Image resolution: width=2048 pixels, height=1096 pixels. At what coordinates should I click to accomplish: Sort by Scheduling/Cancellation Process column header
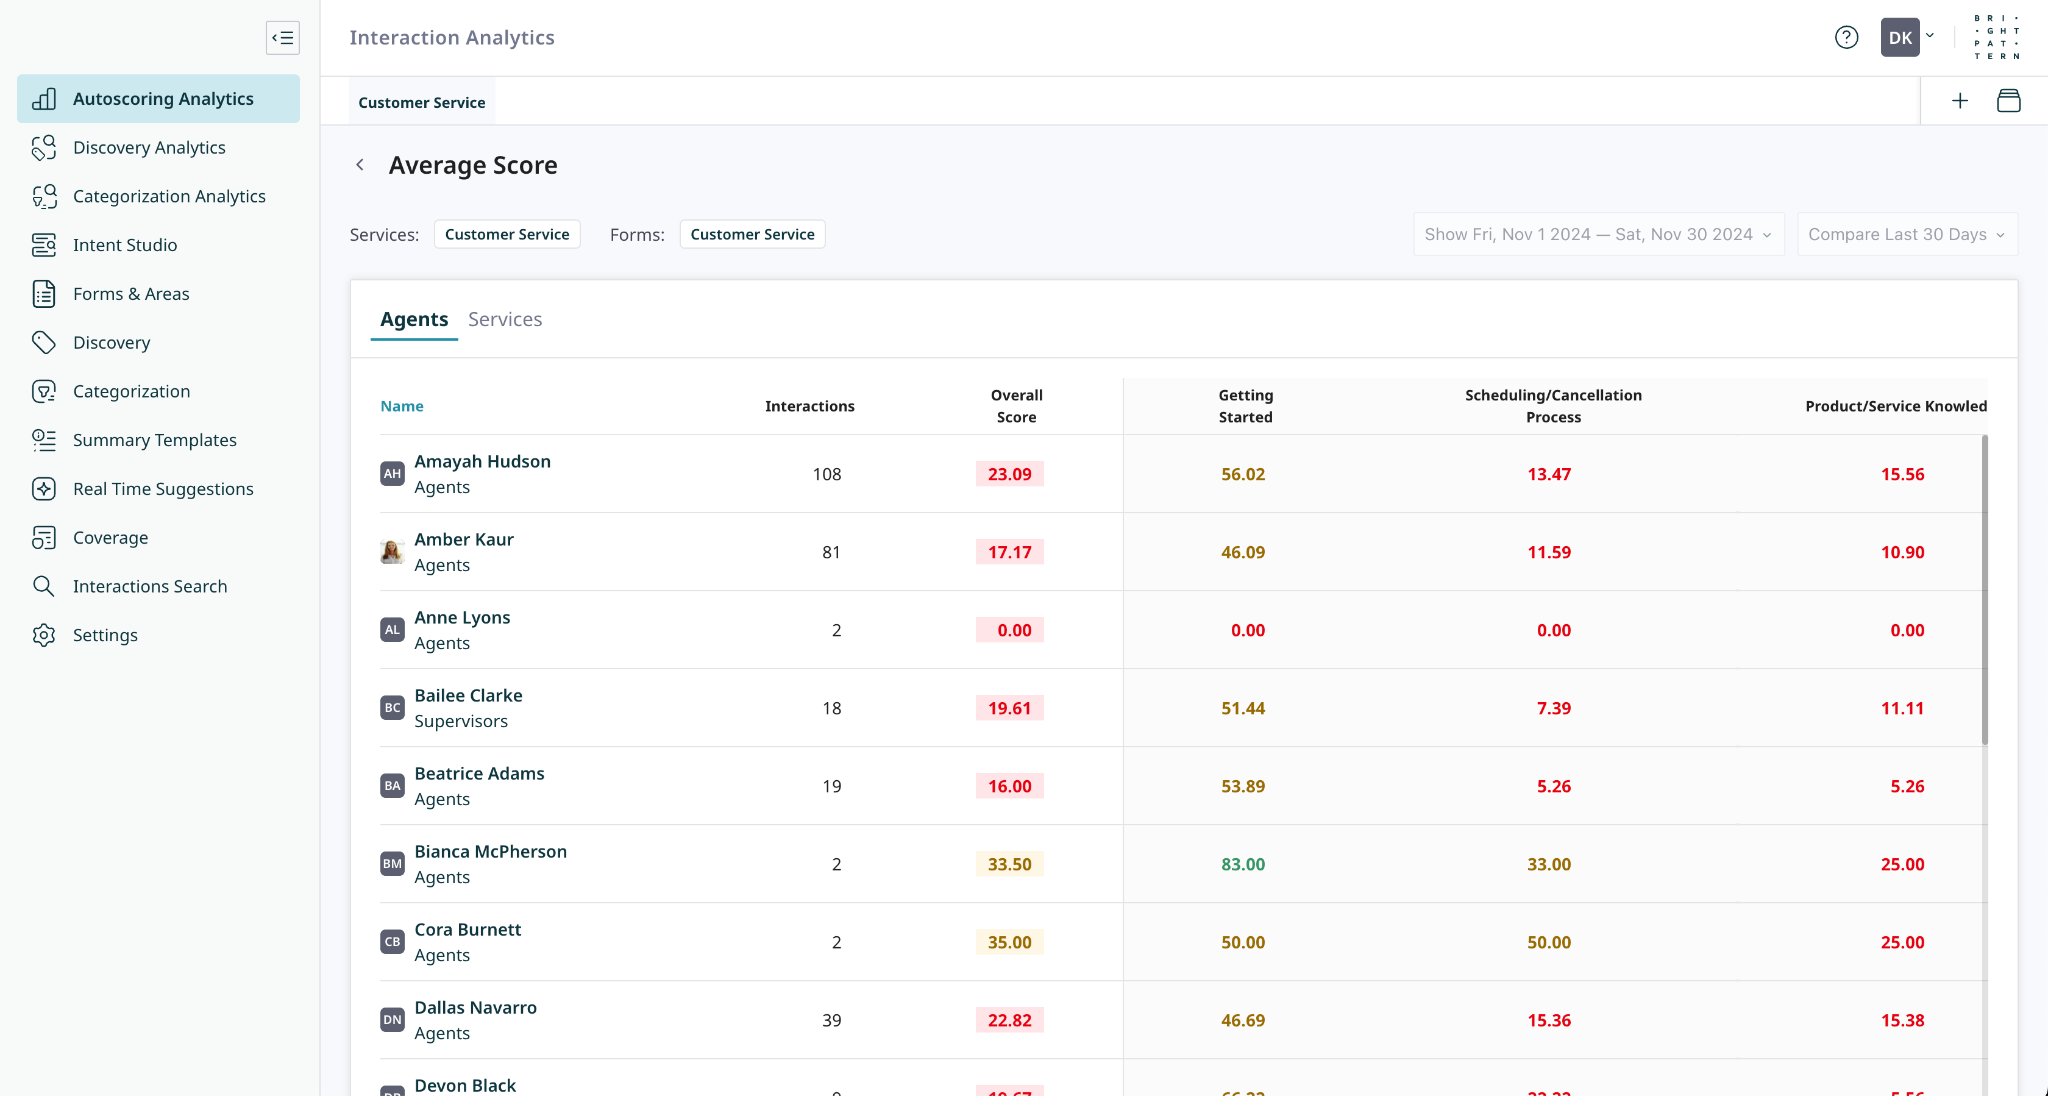[x=1553, y=406]
